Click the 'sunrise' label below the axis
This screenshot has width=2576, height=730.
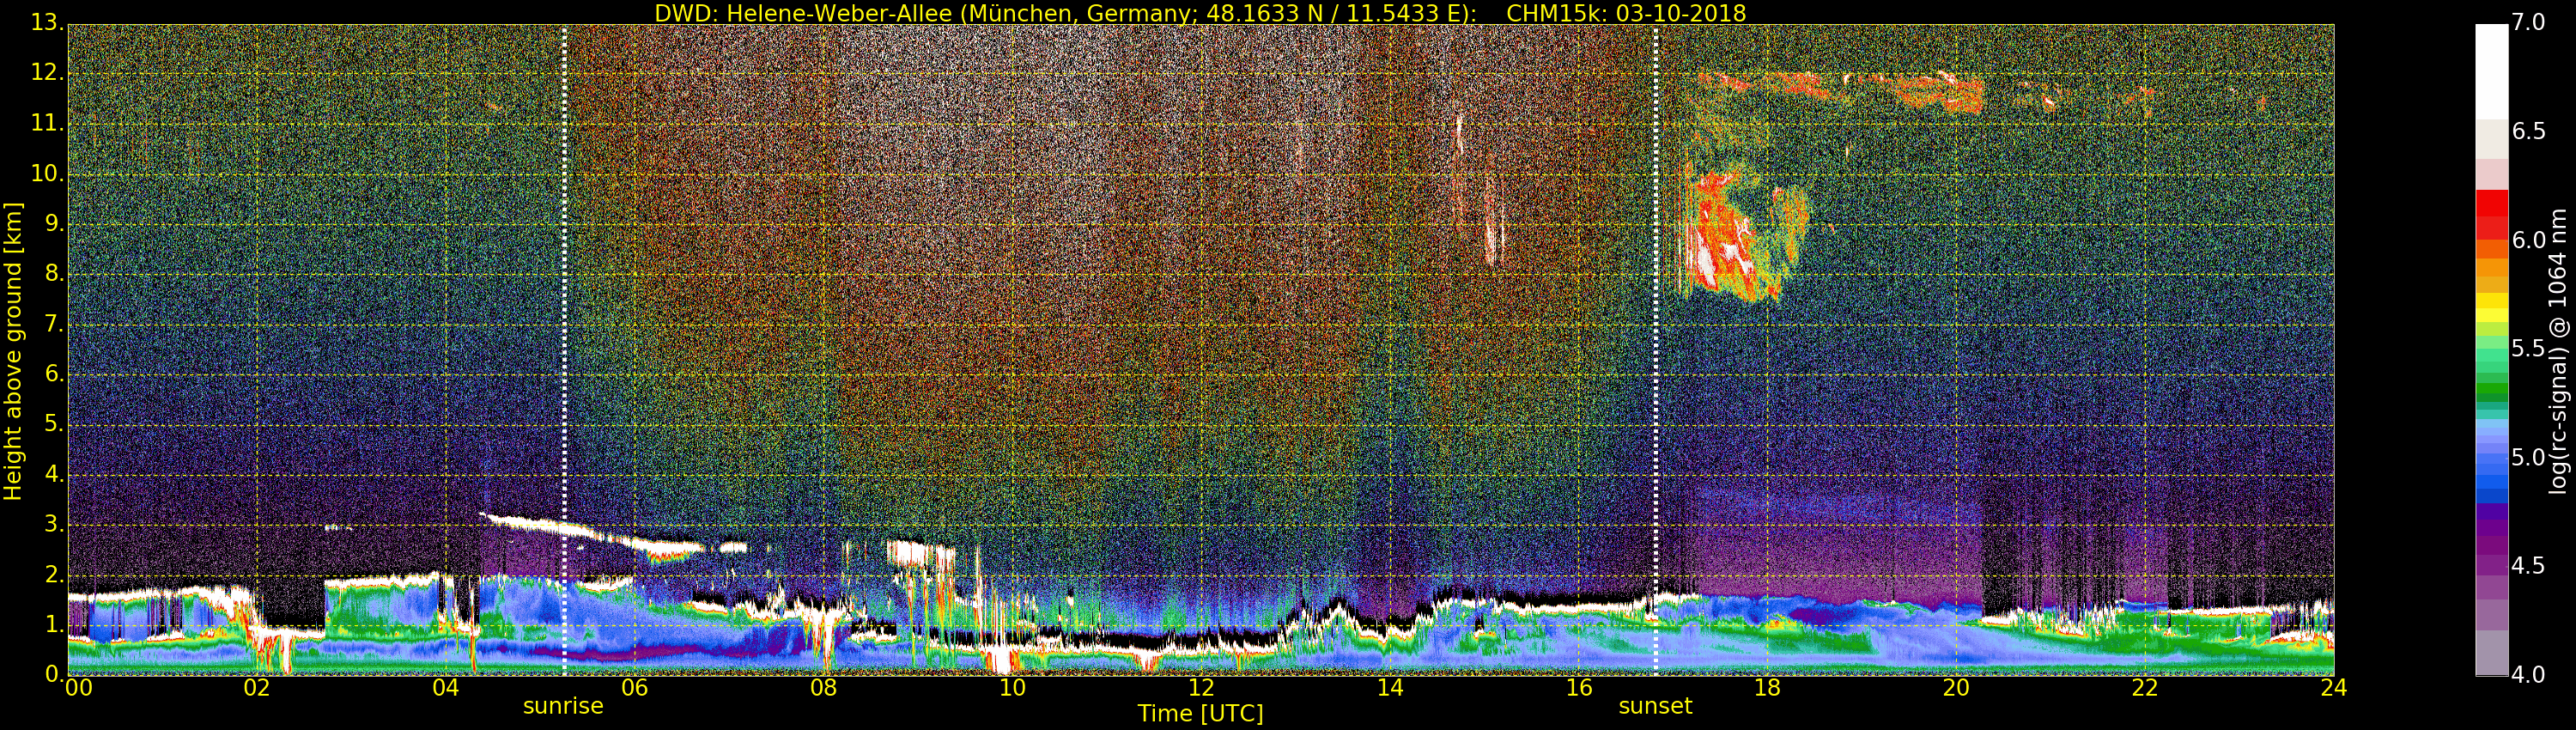pyautogui.click(x=563, y=706)
